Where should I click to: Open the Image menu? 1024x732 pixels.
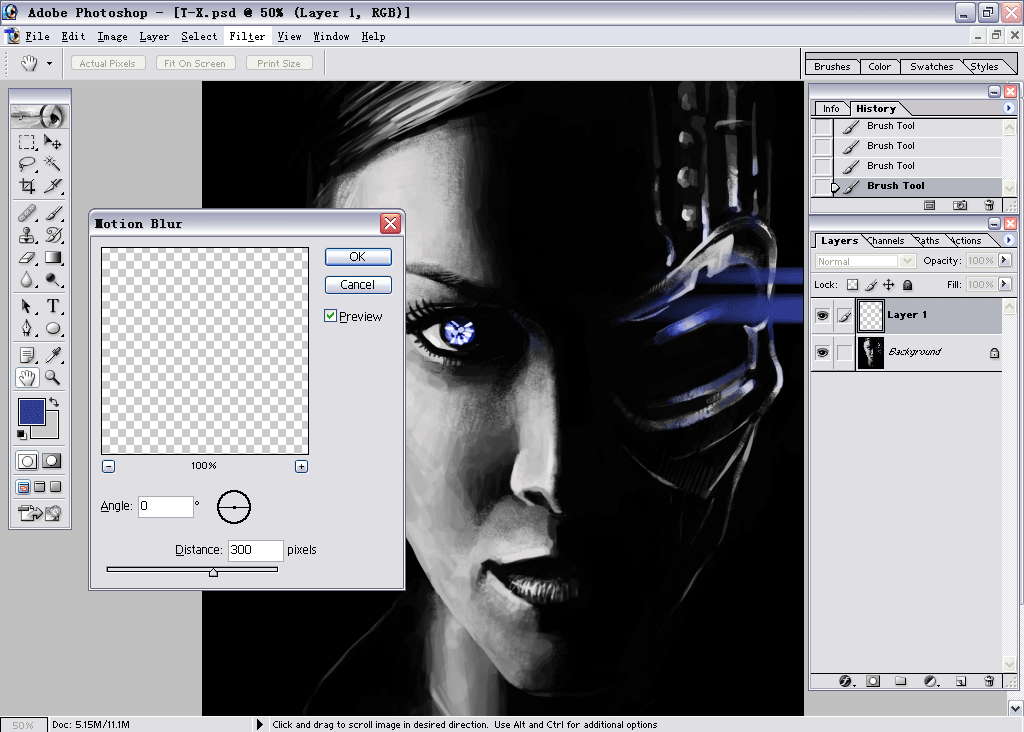tap(112, 37)
